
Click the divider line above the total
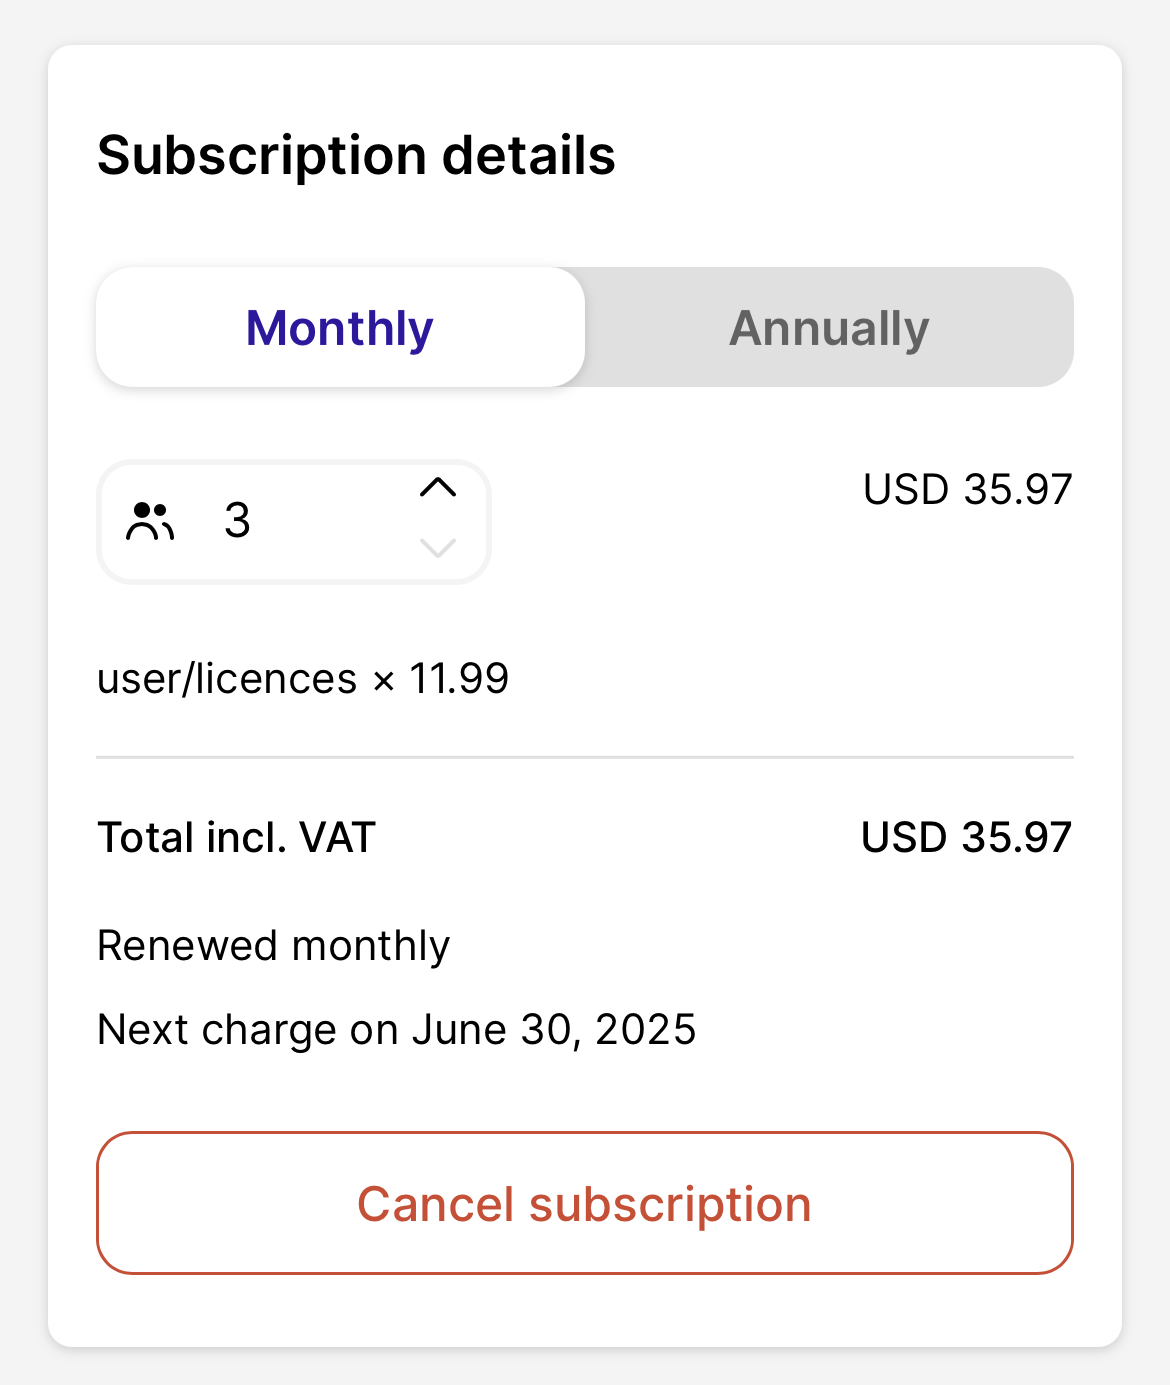tap(585, 758)
